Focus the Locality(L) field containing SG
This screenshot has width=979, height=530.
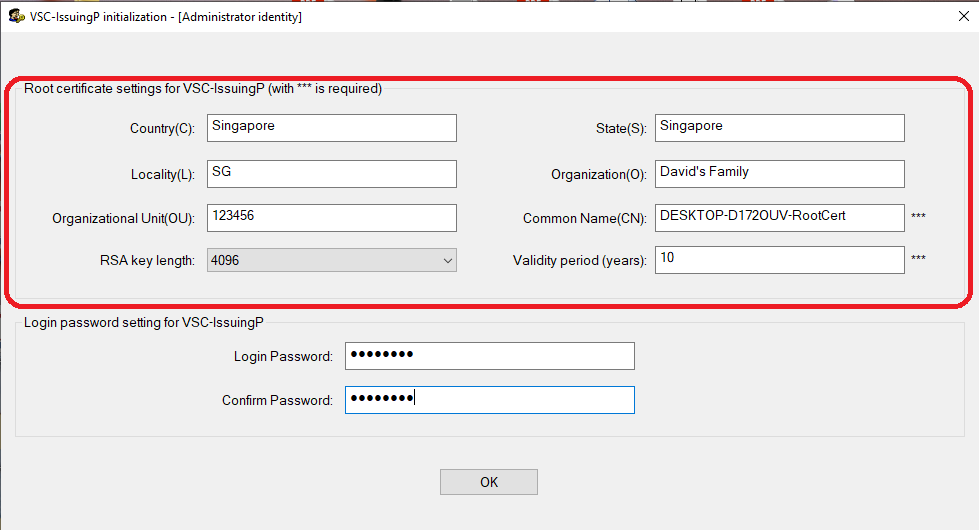(x=331, y=173)
